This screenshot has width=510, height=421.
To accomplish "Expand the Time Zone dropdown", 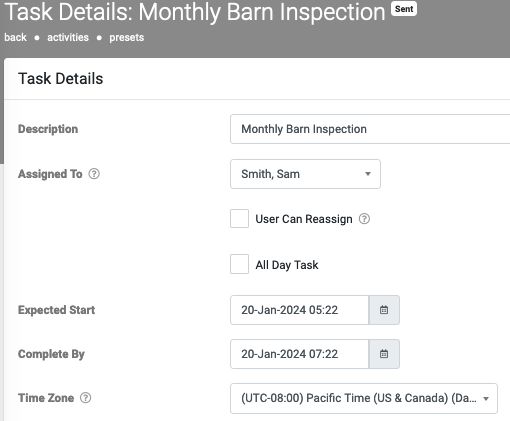I will (364, 398).
